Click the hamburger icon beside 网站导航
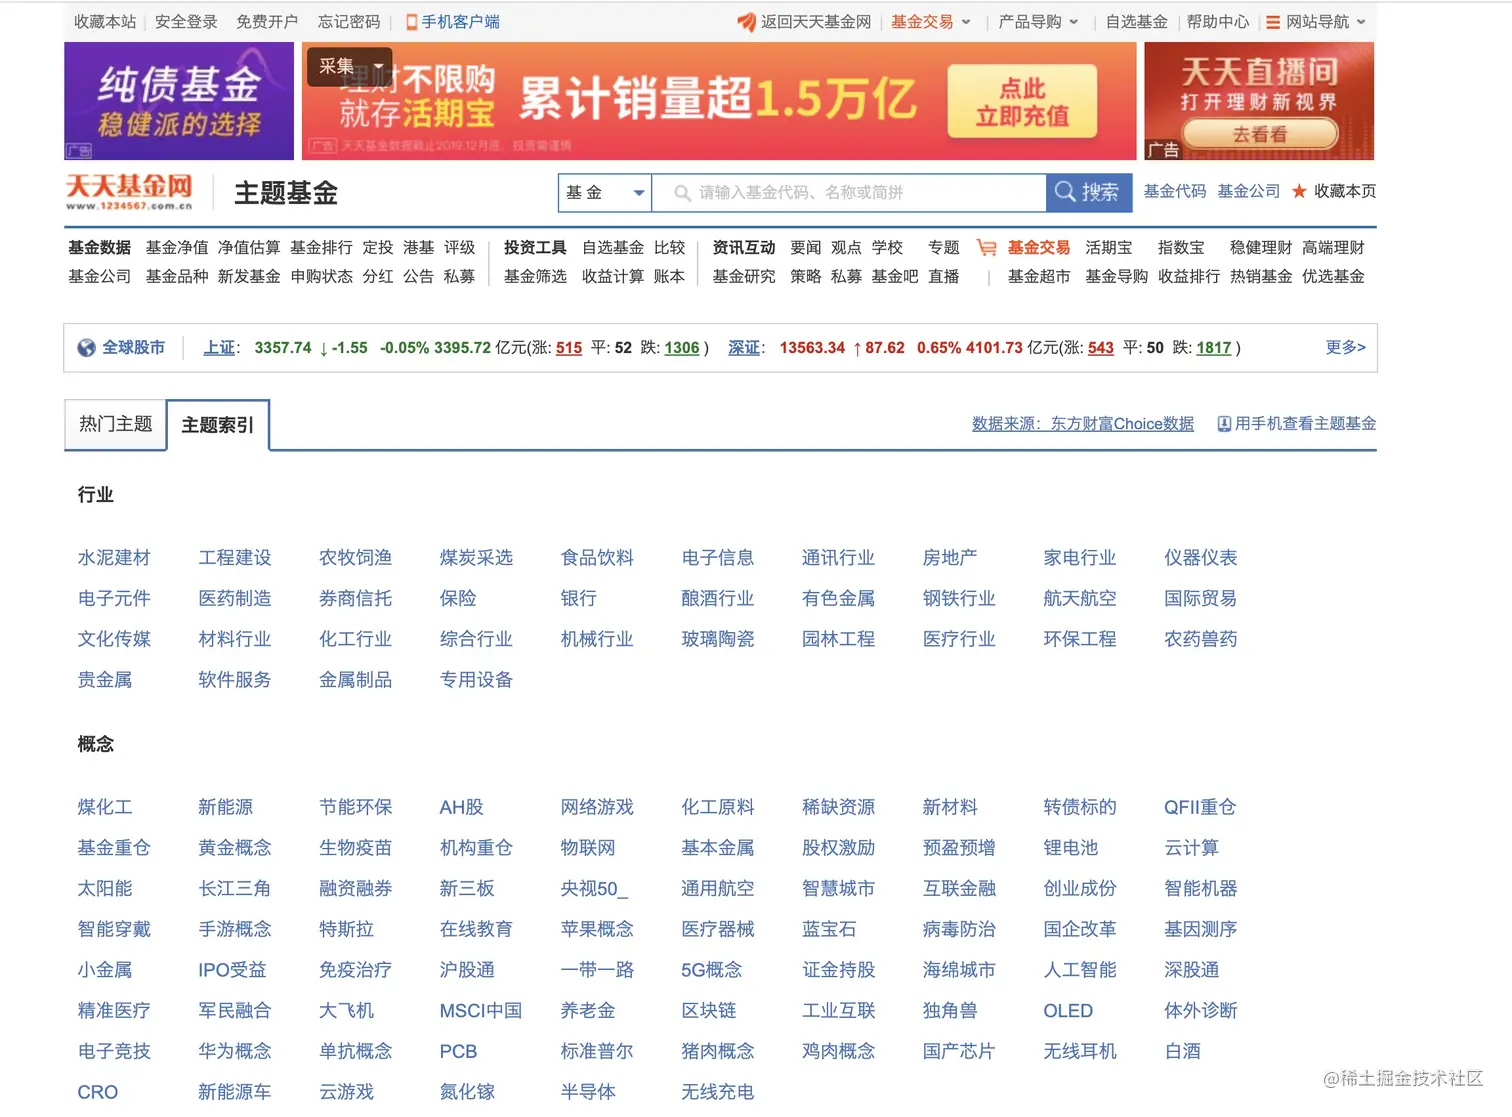Image resolution: width=1512 pixels, height=1117 pixels. pyautogui.click(x=1272, y=21)
